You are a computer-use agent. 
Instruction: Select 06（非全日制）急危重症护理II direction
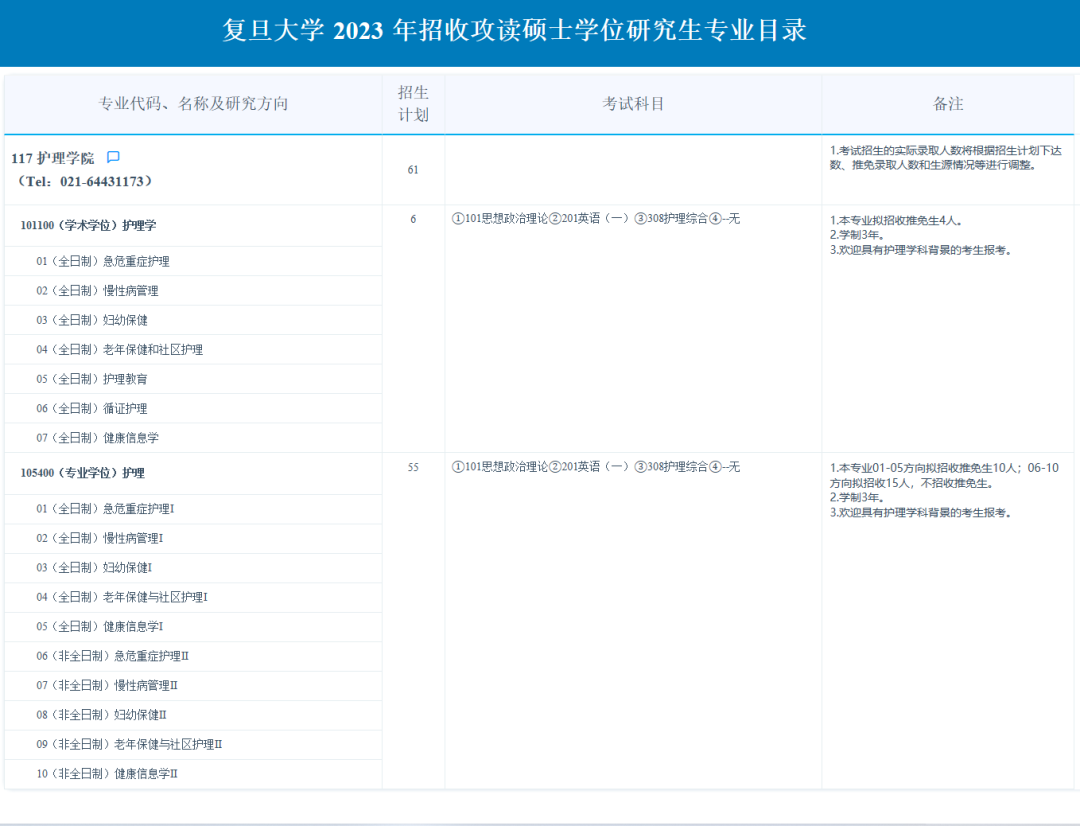(x=112, y=656)
